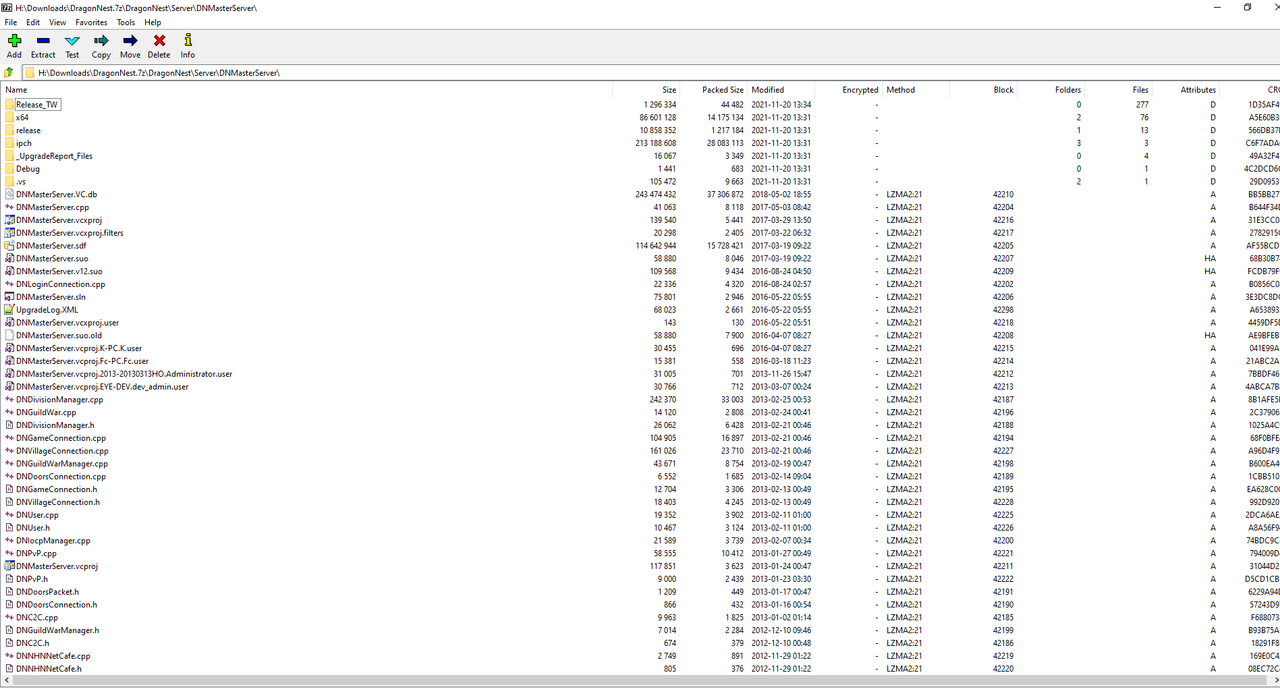Click the Add toolbar icon
Image resolution: width=1280 pixels, height=688 pixels.
(14, 41)
